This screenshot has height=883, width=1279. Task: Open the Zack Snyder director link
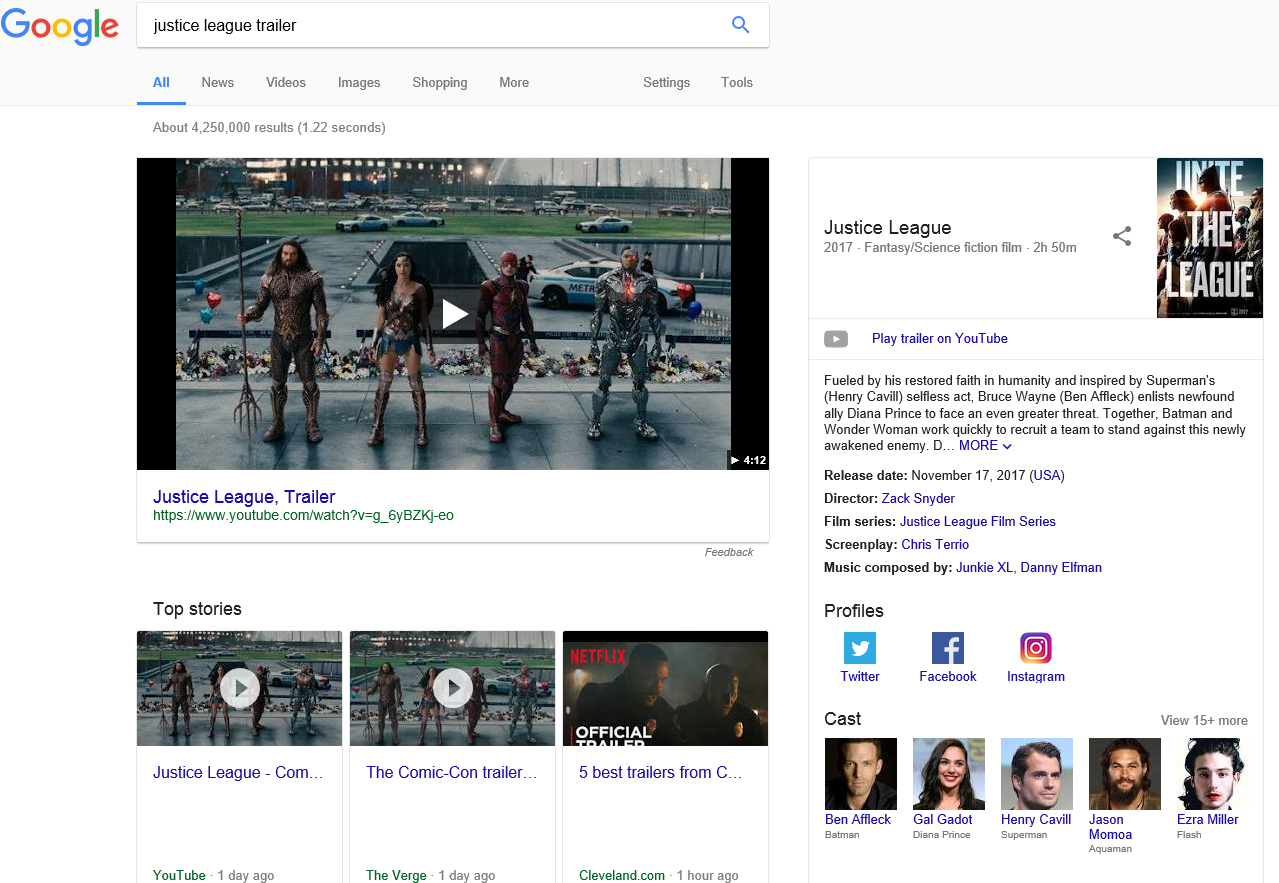pos(918,498)
